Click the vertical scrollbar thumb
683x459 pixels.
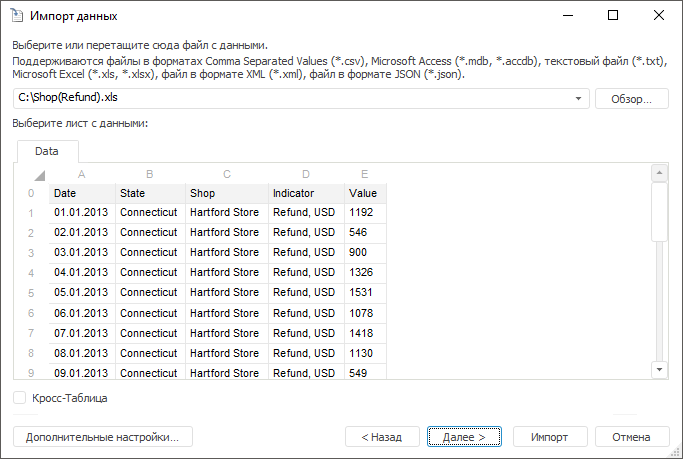[659, 212]
